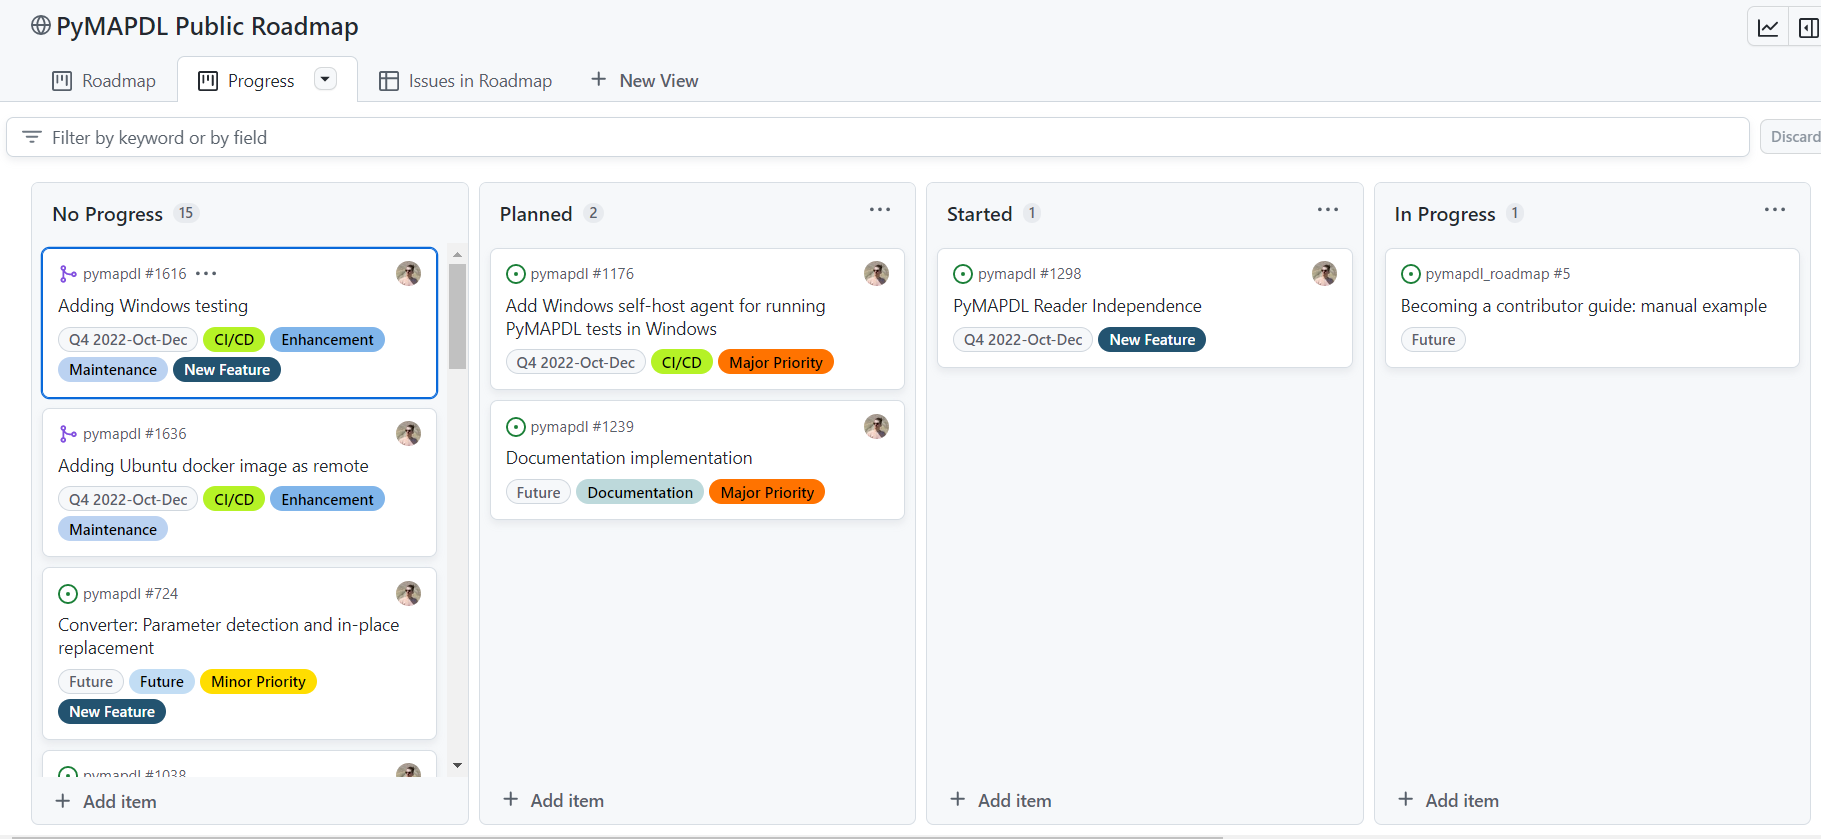The width and height of the screenshot is (1821, 839).
Task: Click the open issue icon of pymapdl #1239
Action: tap(516, 427)
